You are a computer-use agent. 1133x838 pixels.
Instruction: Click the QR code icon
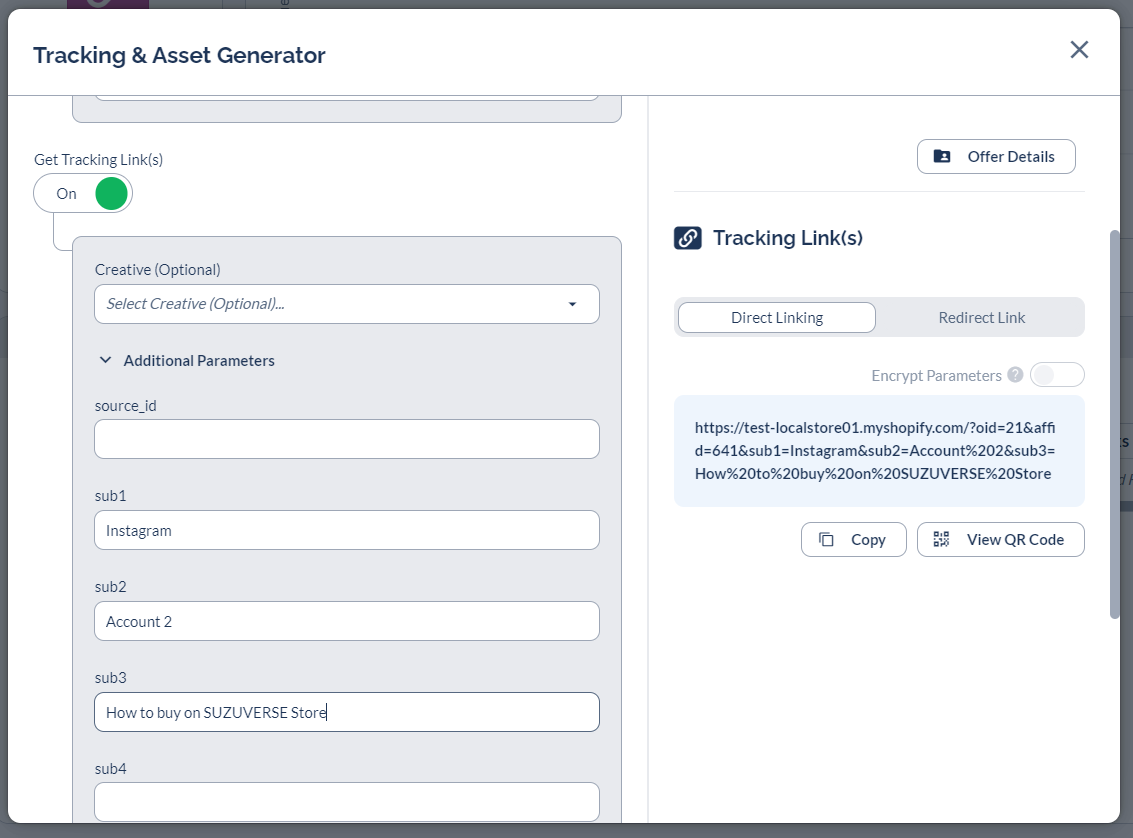pyautogui.click(x=941, y=540)
